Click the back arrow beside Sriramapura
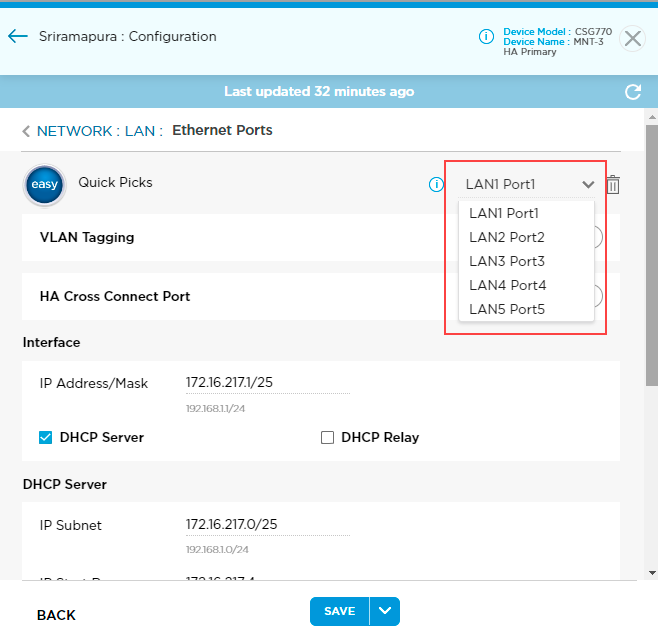This screenshot has height=642, width=658. tap(17, 37)
